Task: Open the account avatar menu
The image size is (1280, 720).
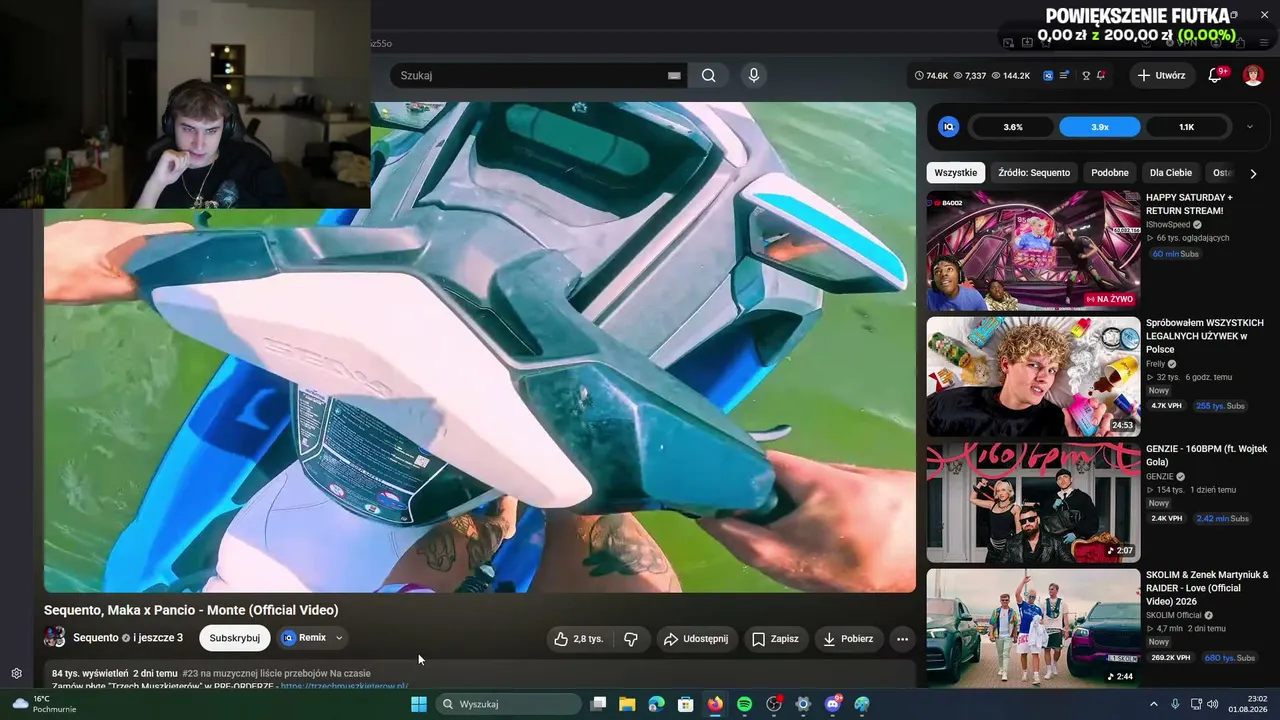Action: pos(1253,75)
